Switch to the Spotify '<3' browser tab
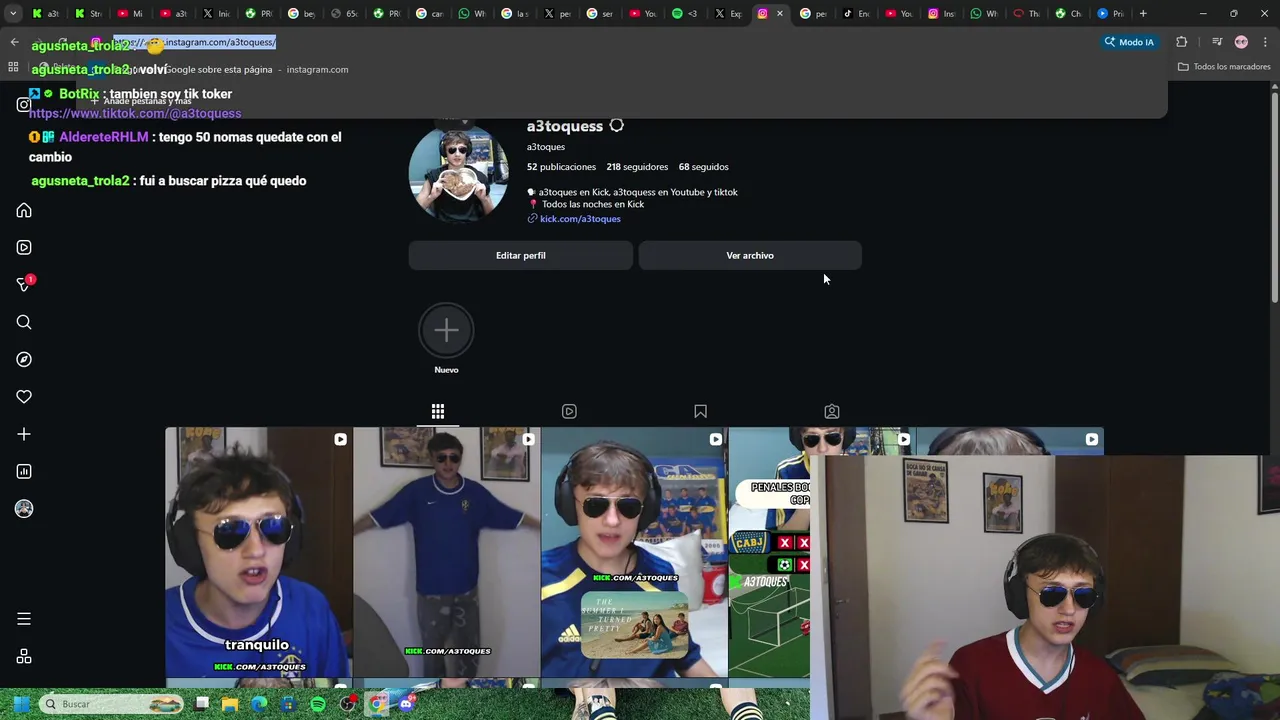 684,13
